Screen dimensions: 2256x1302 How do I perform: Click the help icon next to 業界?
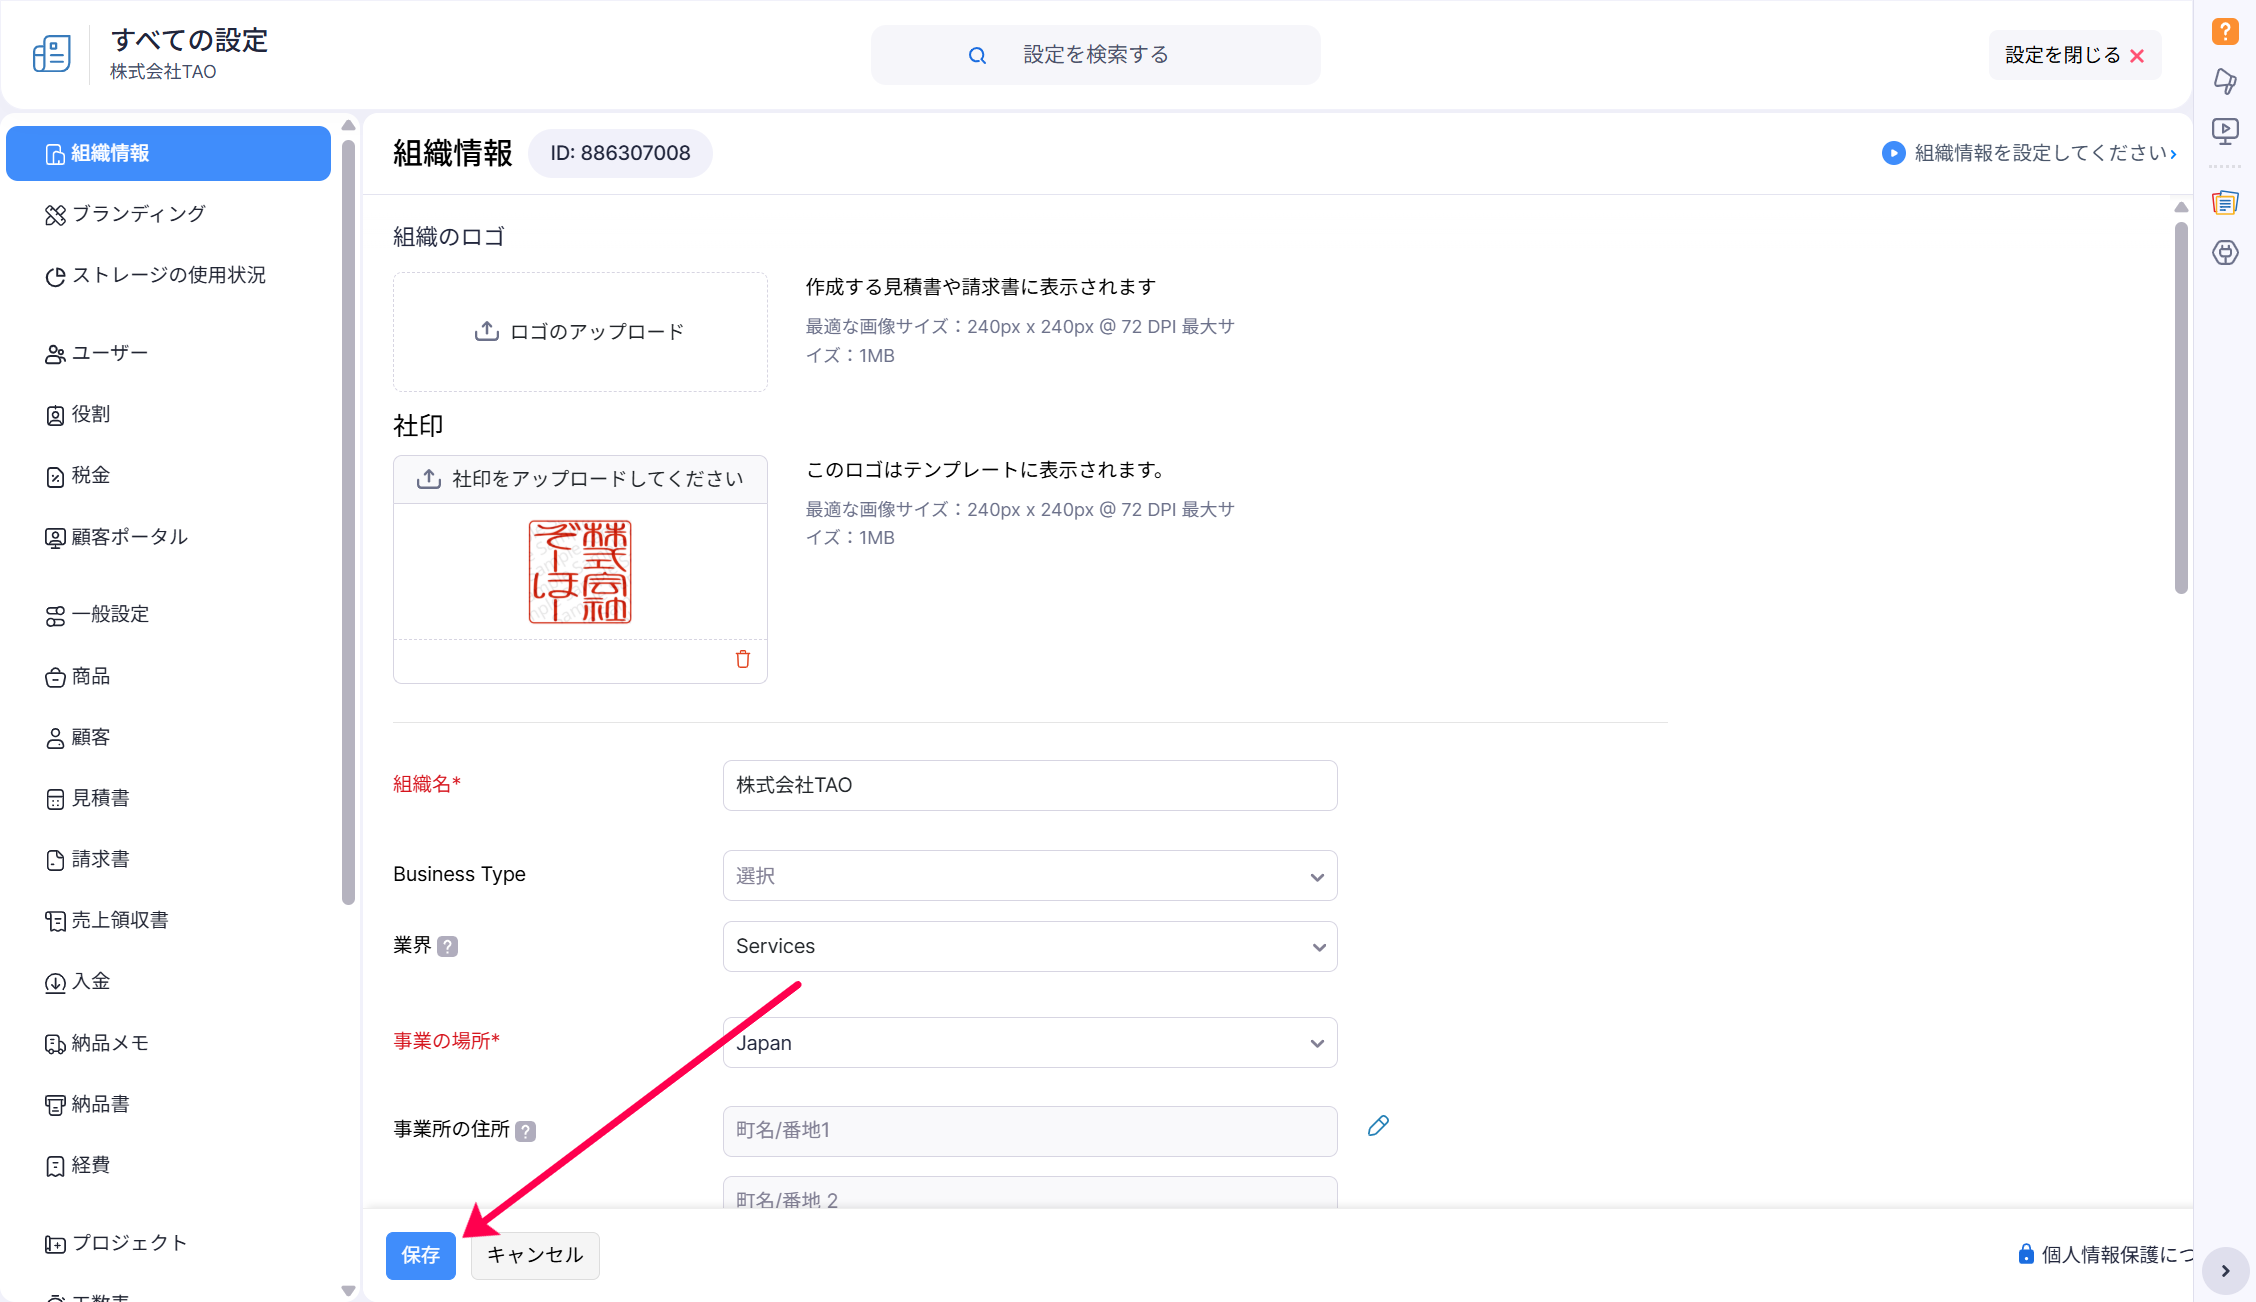pyautogui.click(x=448, y=946)
